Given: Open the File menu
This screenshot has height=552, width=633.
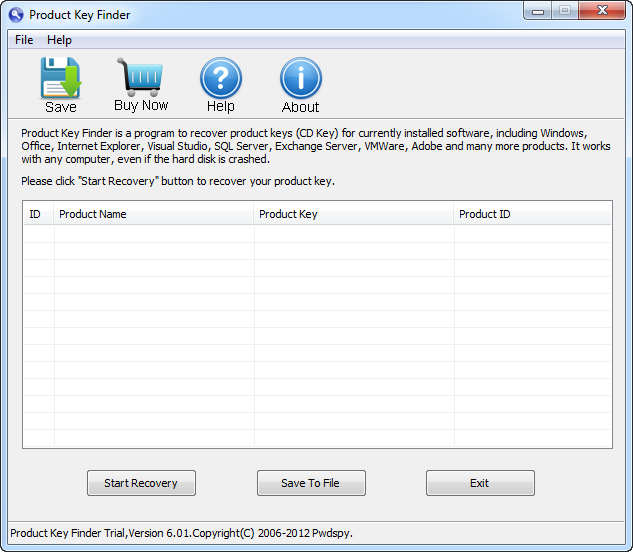Looking at the screenshot, I should pyautogui.click(x=24, y=40).
